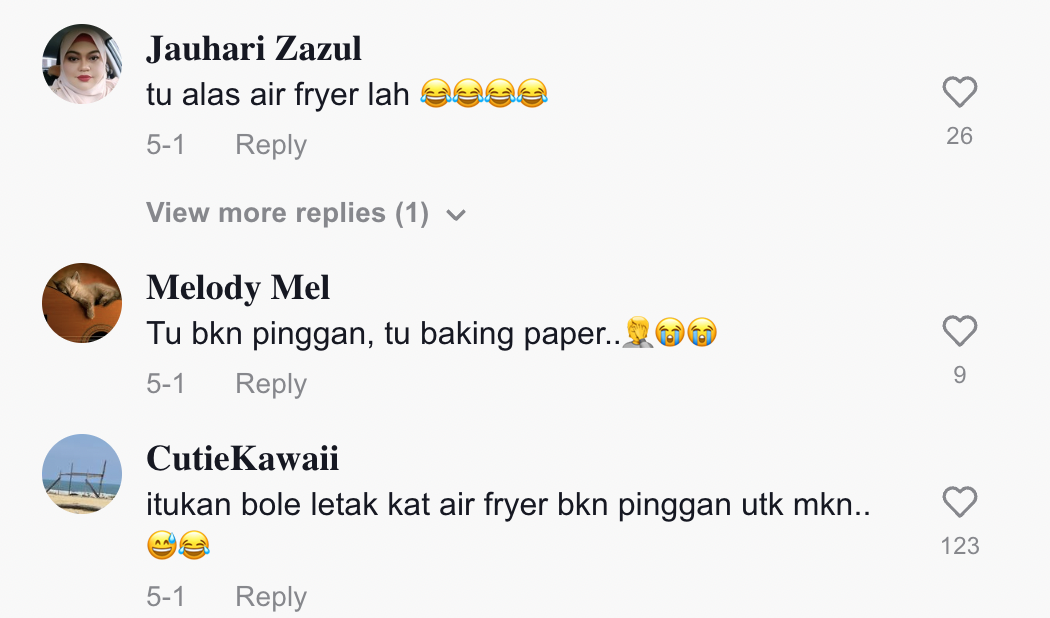Tap the heart on Melody Mel's comment
1050x618 pixels.
click(960, 331)
